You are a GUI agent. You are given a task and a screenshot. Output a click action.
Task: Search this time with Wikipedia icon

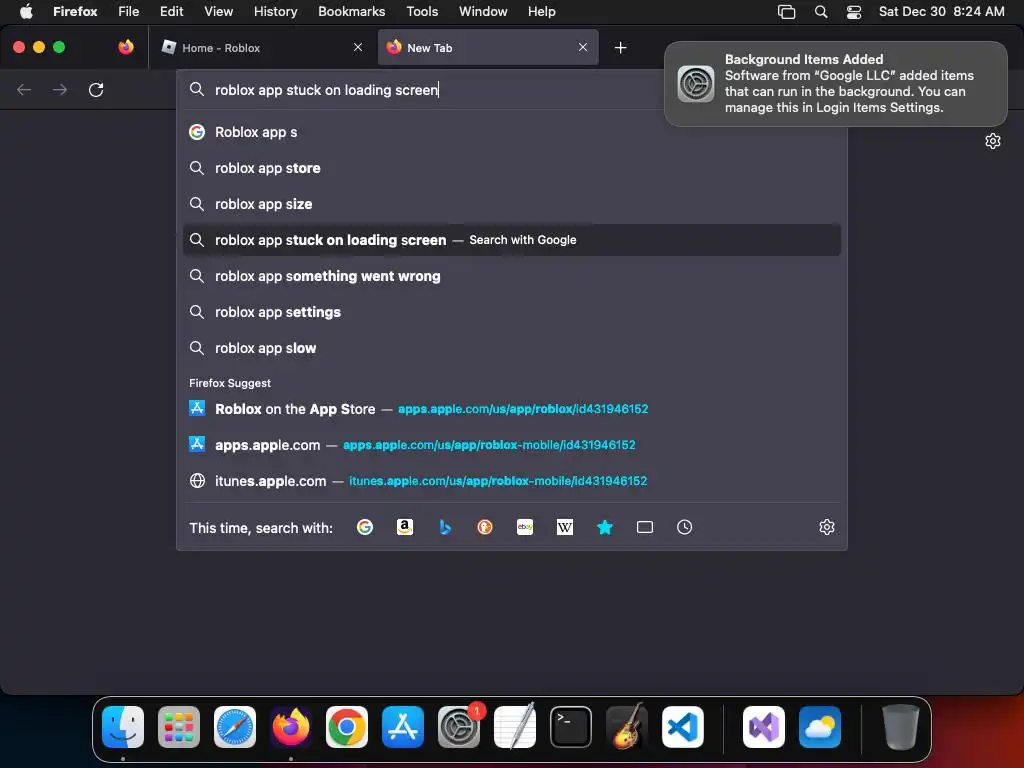pos(565,527)
